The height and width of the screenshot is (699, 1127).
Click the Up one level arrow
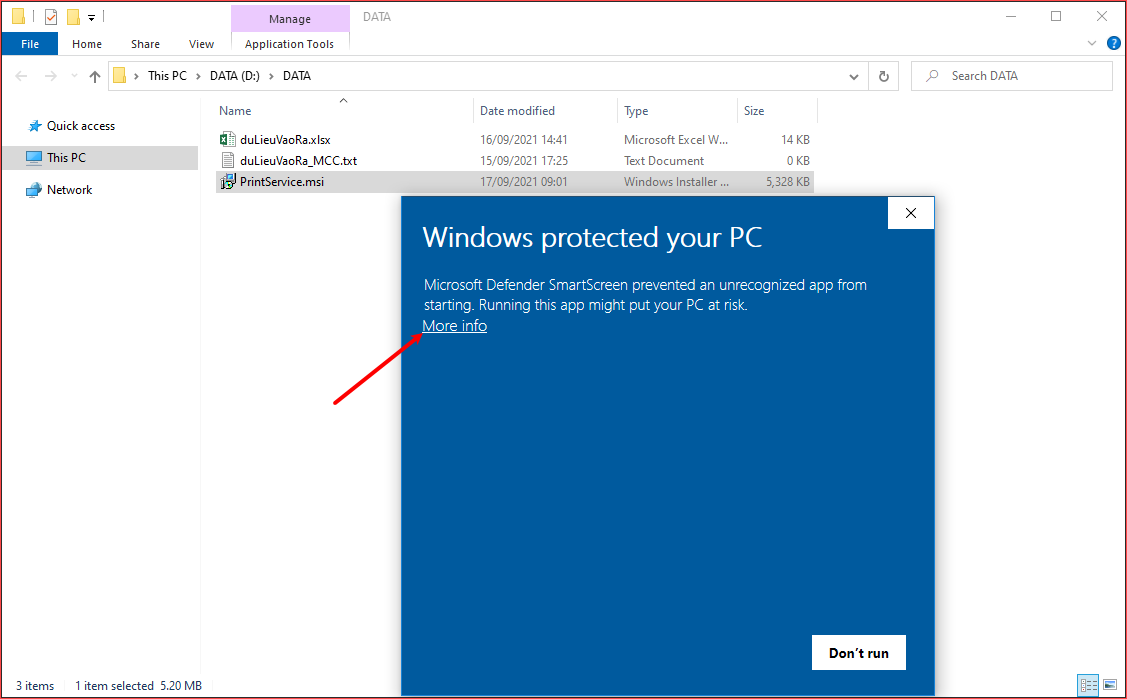pyautogui.click(x=94, y=76)
